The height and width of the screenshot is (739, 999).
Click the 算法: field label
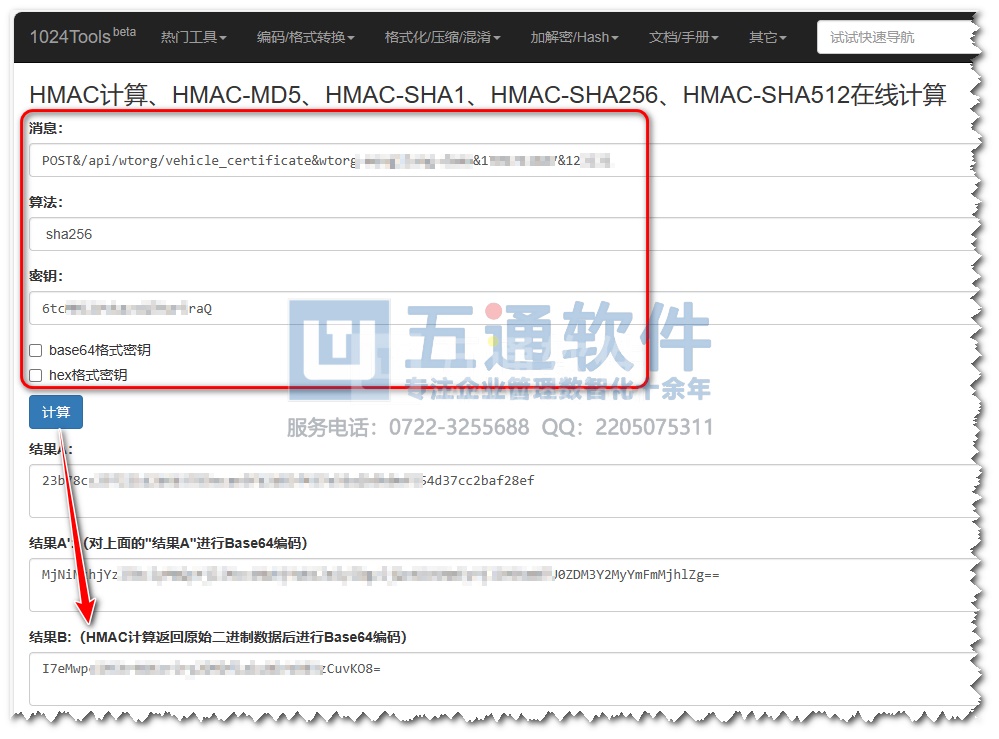pyautogui.click(x=46, y=202)
